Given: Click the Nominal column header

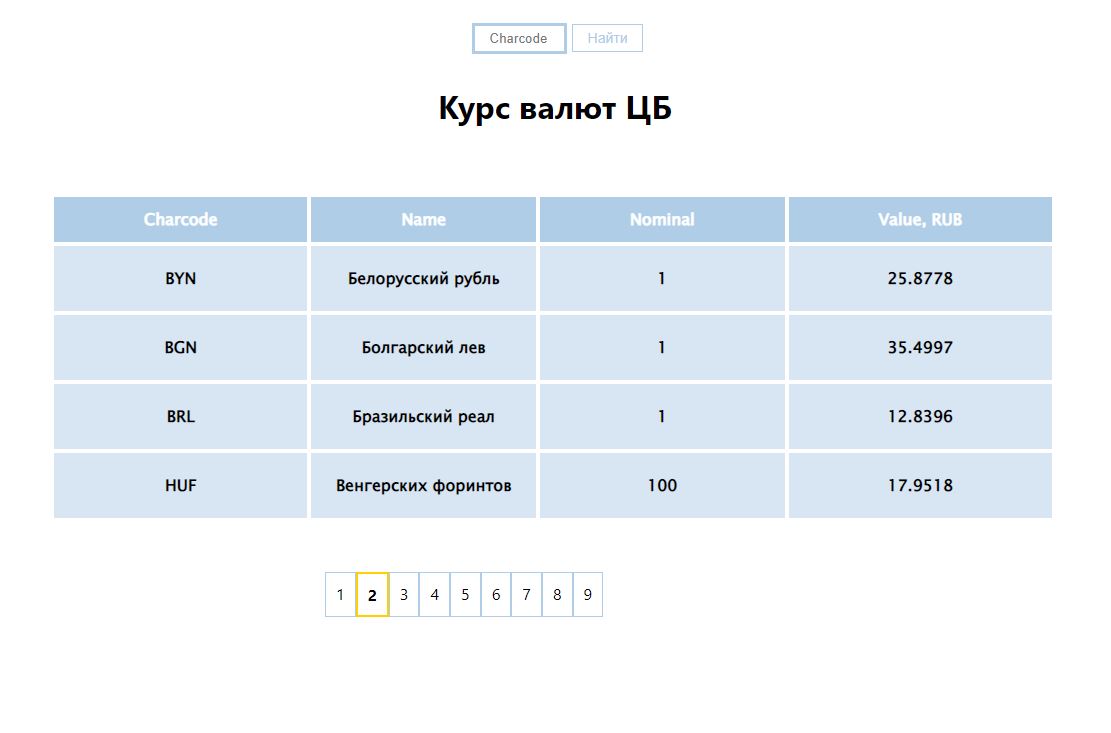Looking at the screenshot, I should point(662,220).
